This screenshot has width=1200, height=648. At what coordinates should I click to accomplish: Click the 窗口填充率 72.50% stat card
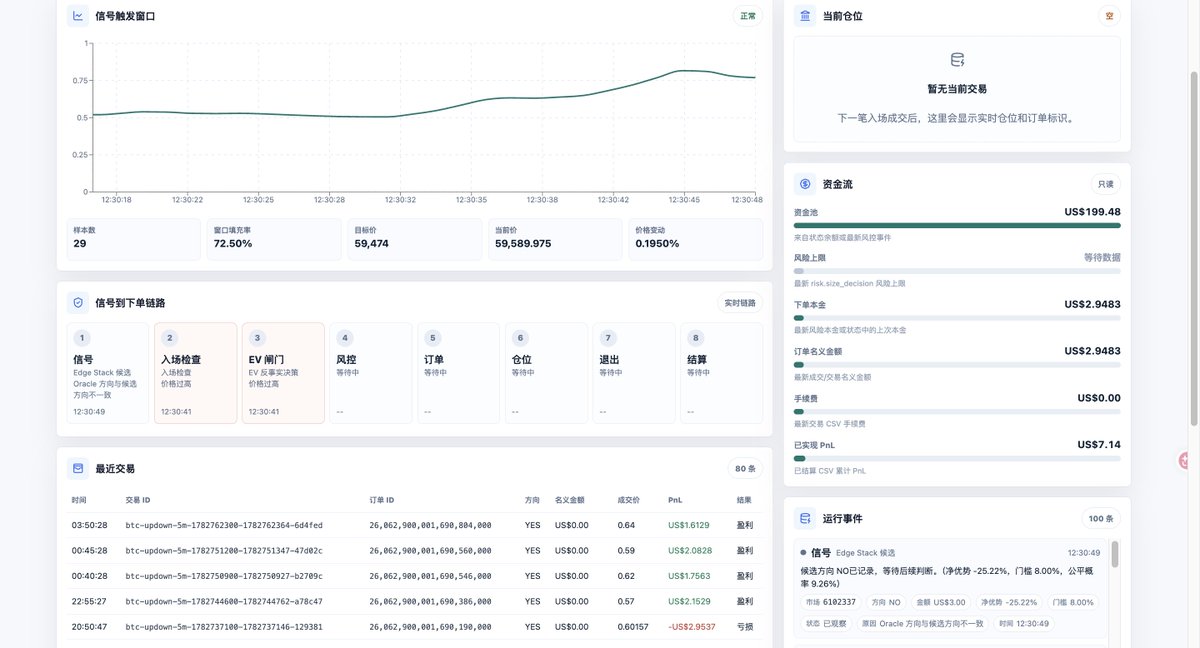pyautogui.click(x=274, y=239)
